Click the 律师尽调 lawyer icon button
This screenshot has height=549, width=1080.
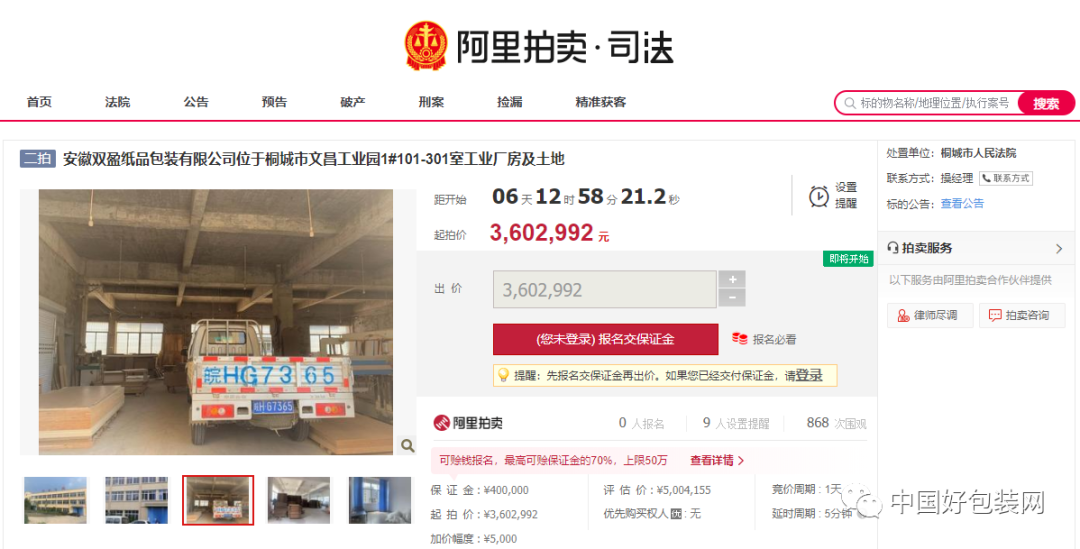931,315
